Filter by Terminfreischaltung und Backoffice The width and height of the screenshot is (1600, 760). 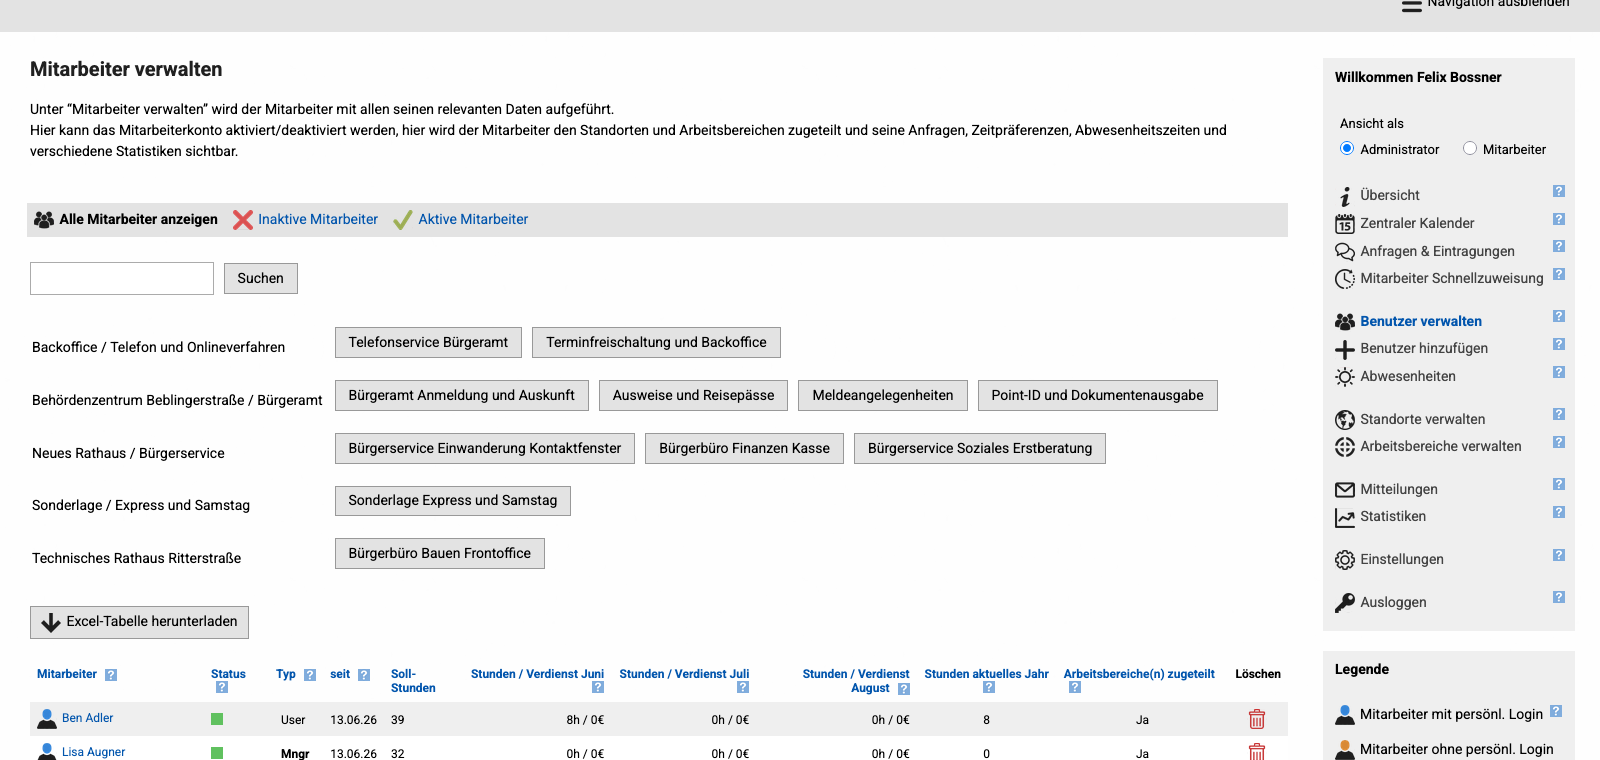(x=656, y=343)
